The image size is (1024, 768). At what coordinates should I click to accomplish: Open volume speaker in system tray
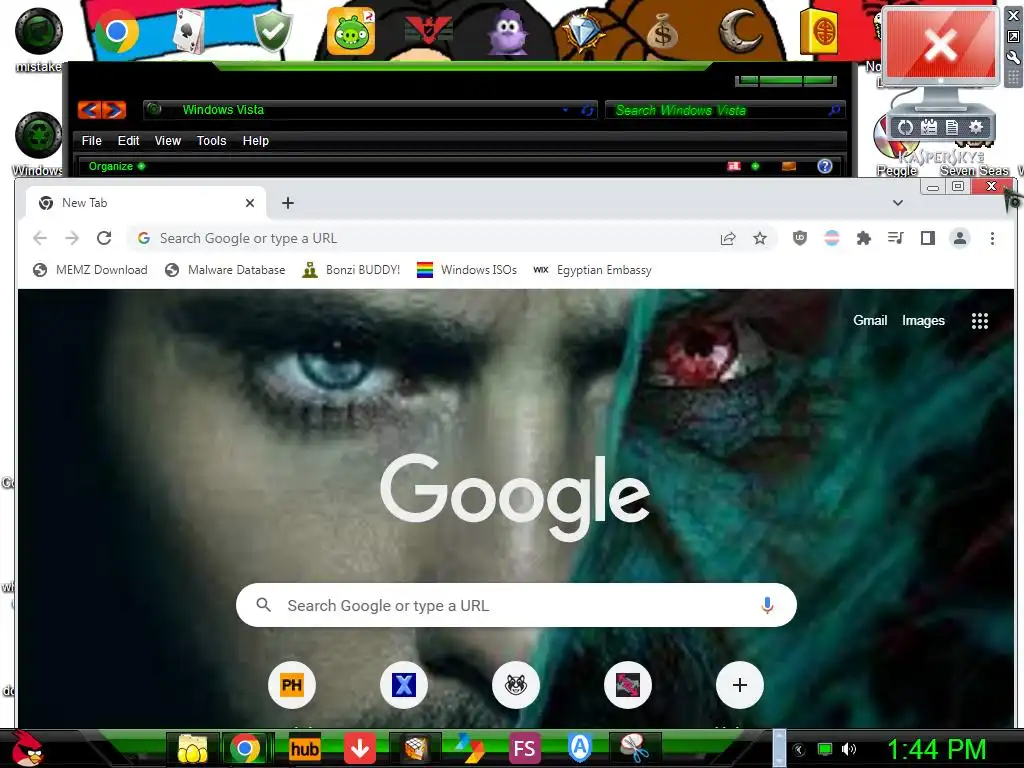tap(849, 749)
